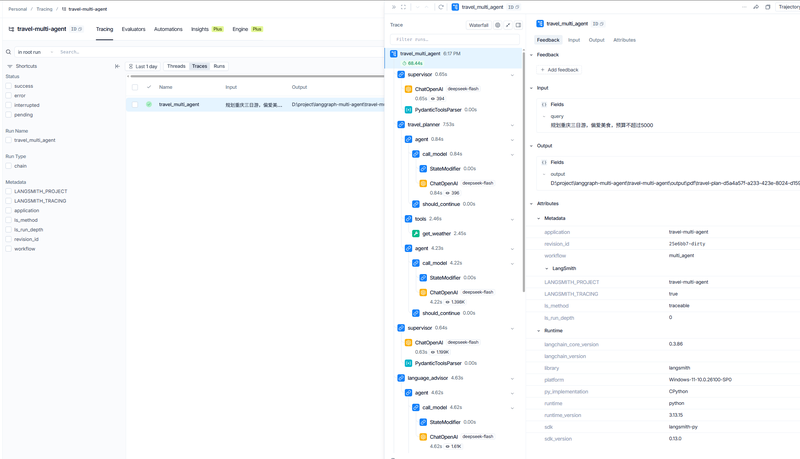Open the Attributes tab
Screen dimensions: 800x459
click(x=624, y=40)
